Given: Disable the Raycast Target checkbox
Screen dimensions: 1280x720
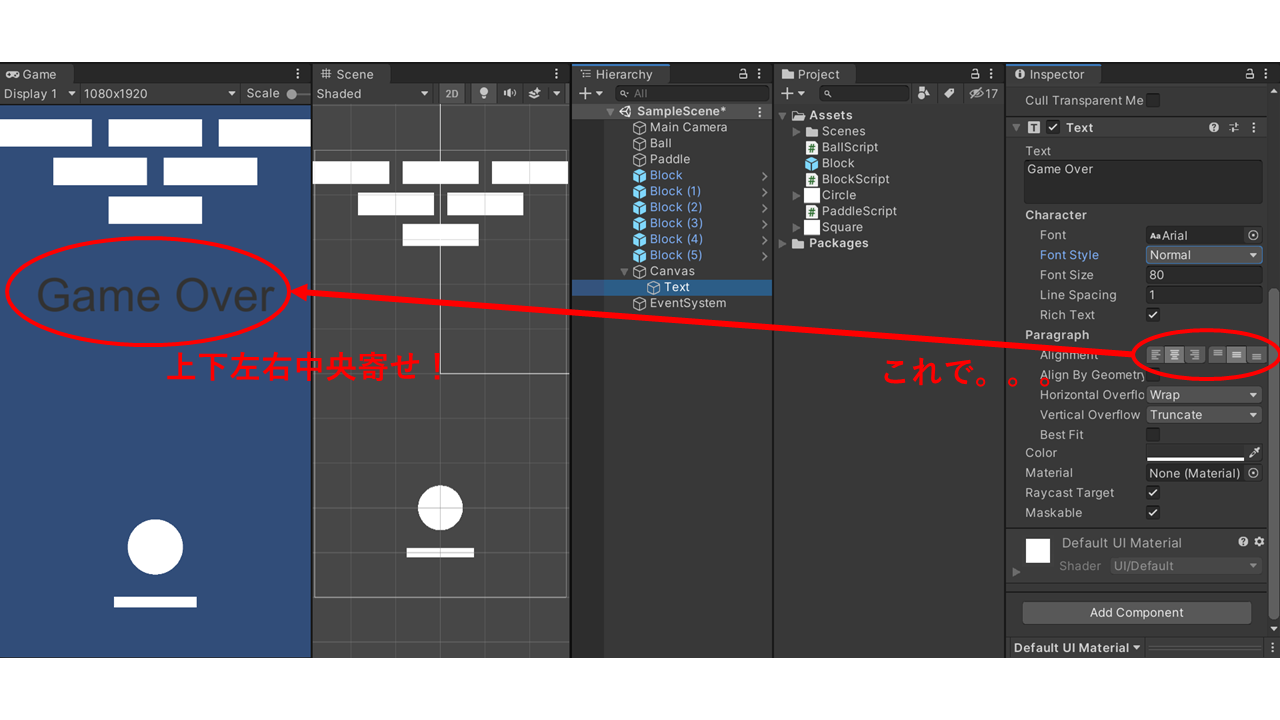Looking at the screenshot, I should click(x=1153, y=493).
